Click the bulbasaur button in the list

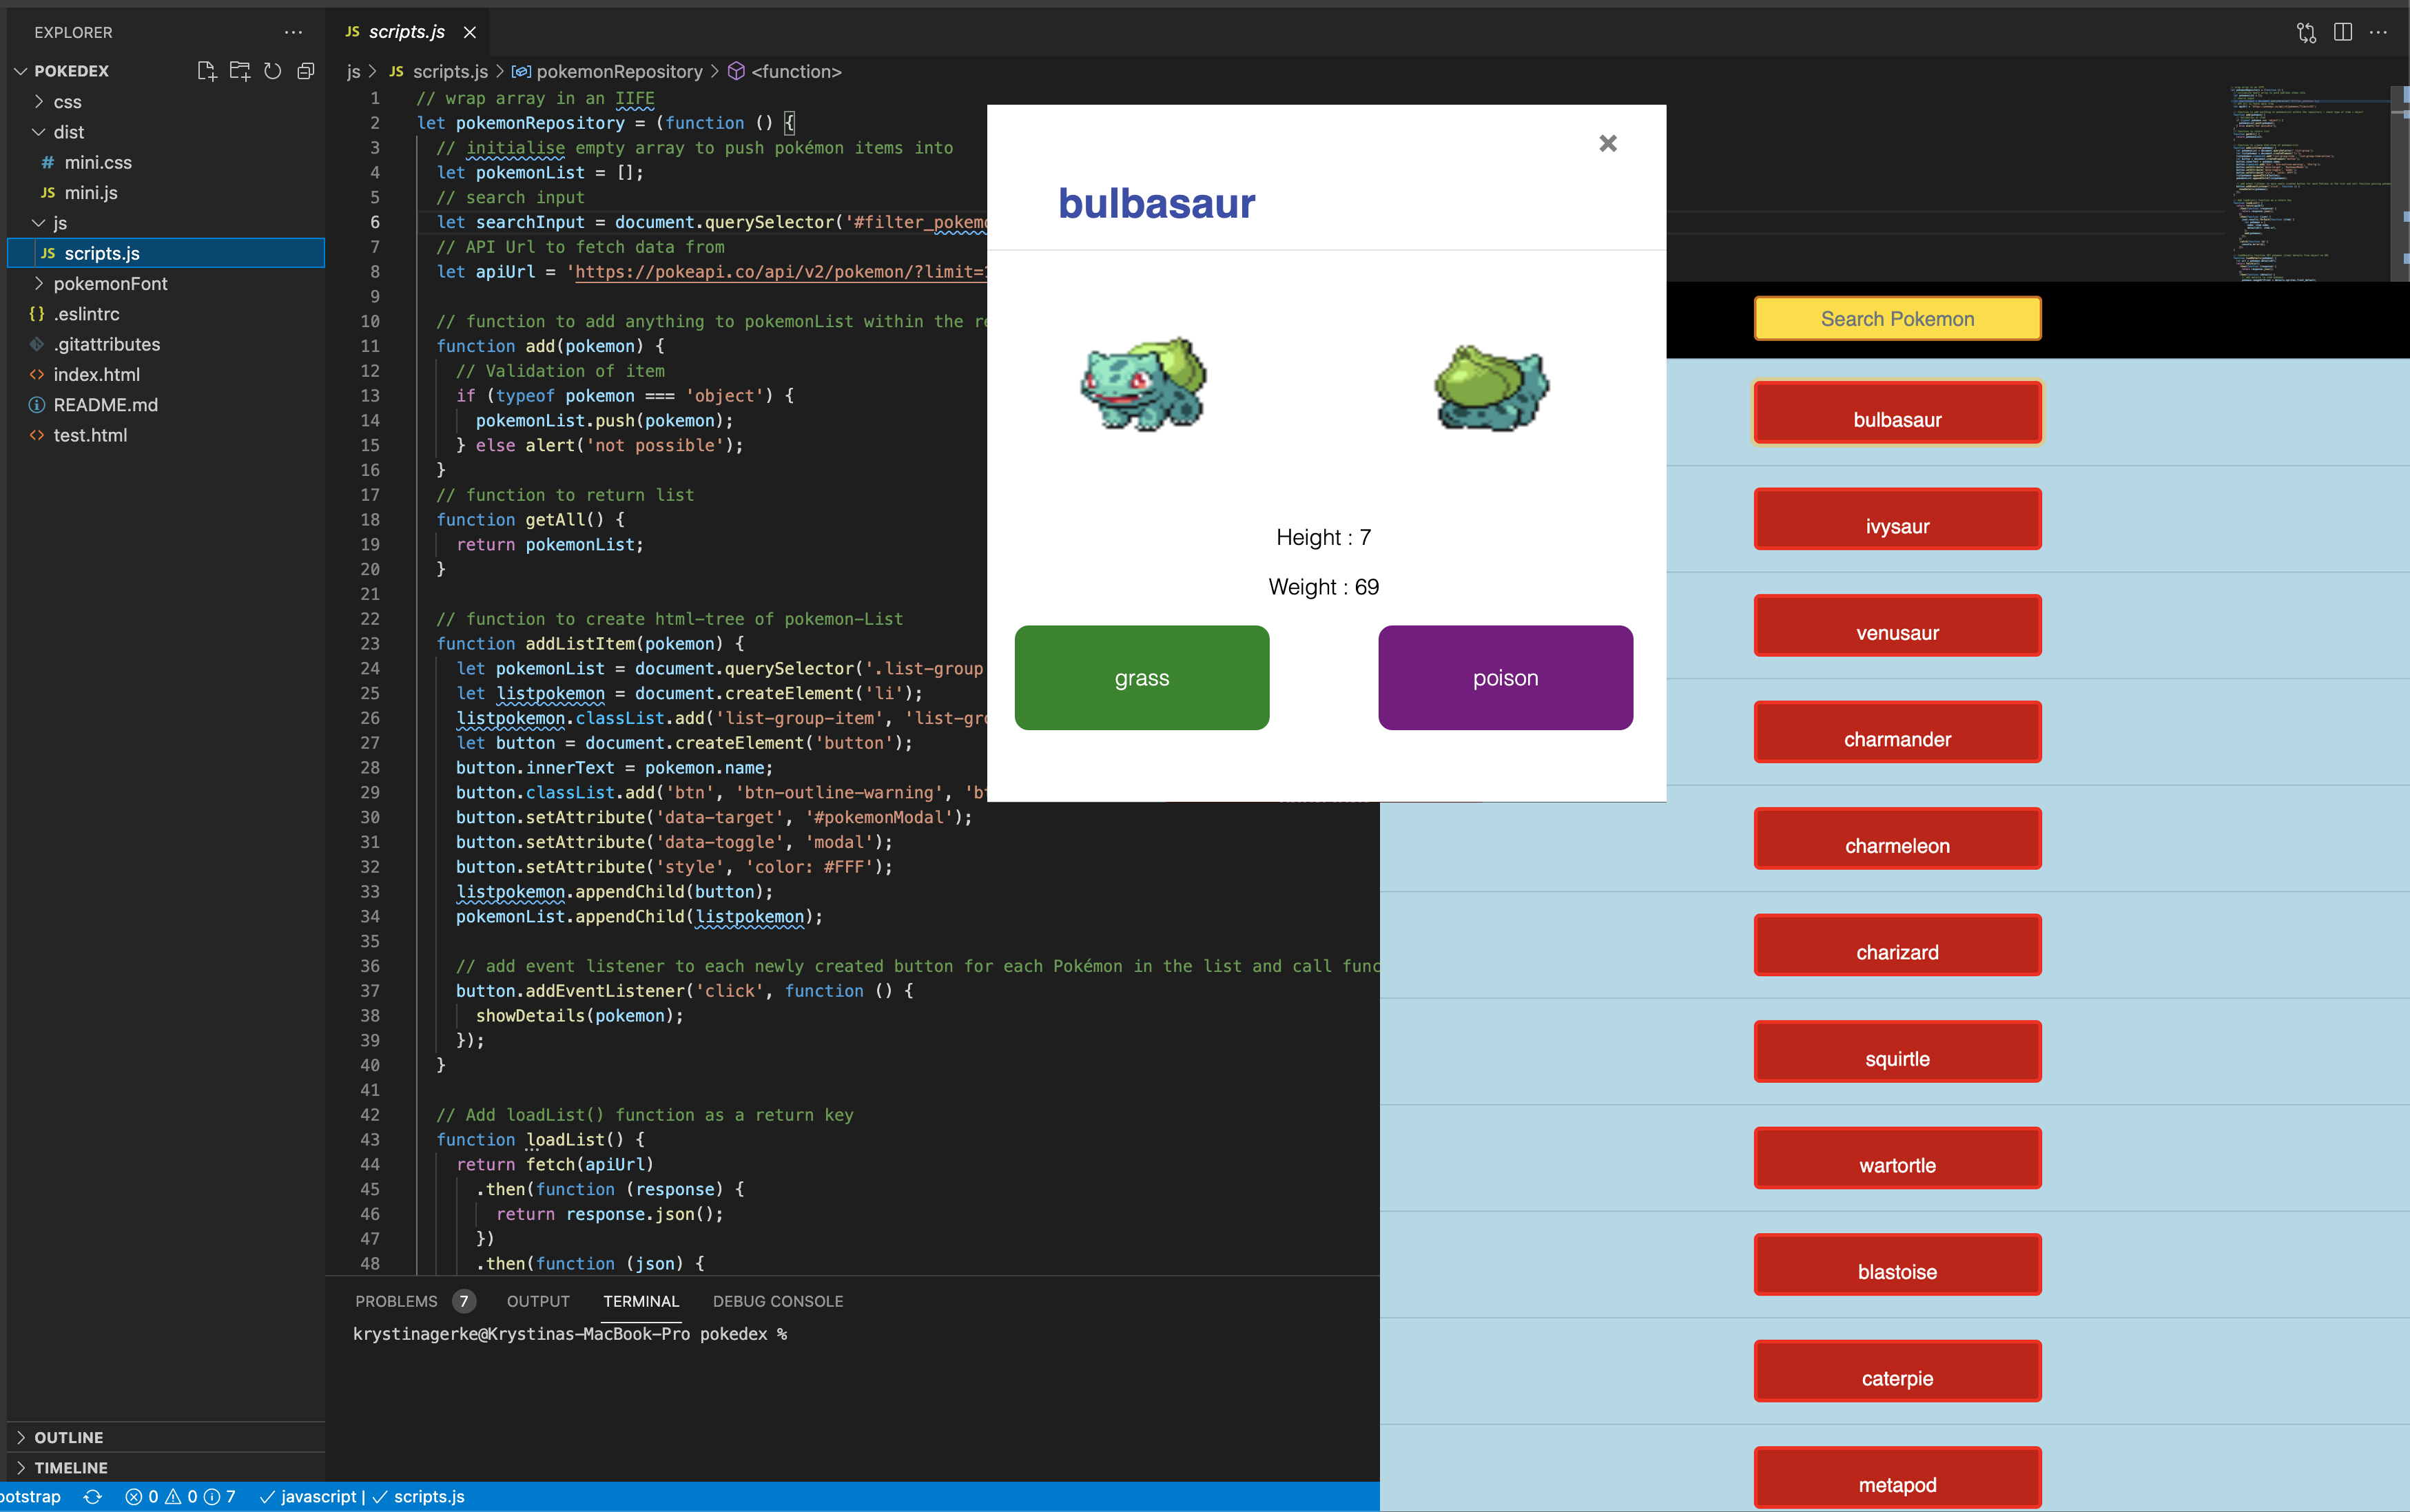coord(1897,413)
